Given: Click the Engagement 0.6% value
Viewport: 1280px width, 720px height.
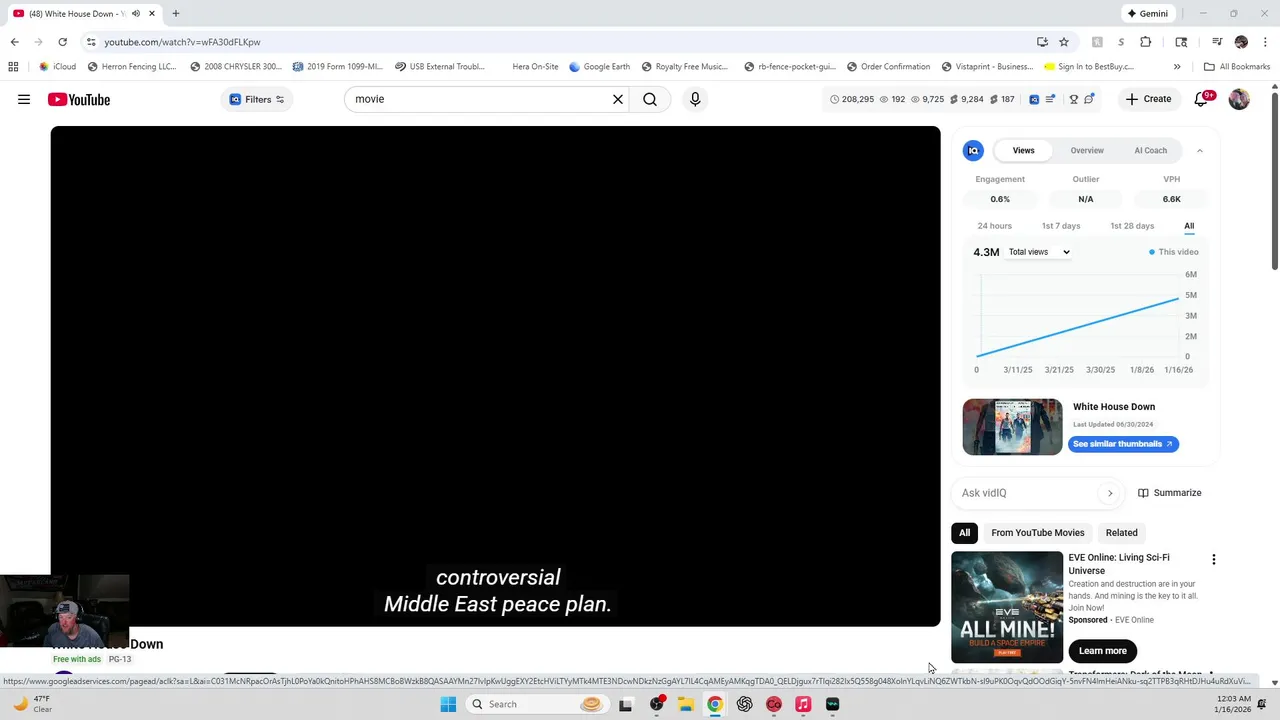Looking at the screenshot, I should [x=1000, y=199].
